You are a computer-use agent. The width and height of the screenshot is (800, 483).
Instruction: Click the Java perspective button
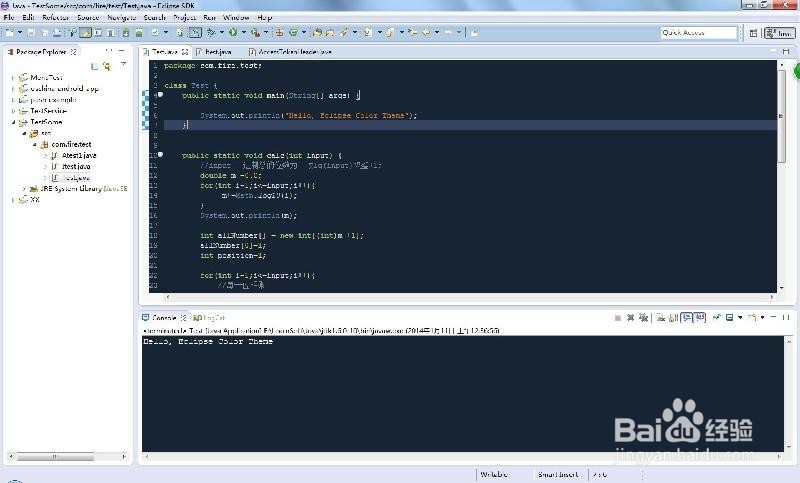pyautogui.click(x=780, y=33)
